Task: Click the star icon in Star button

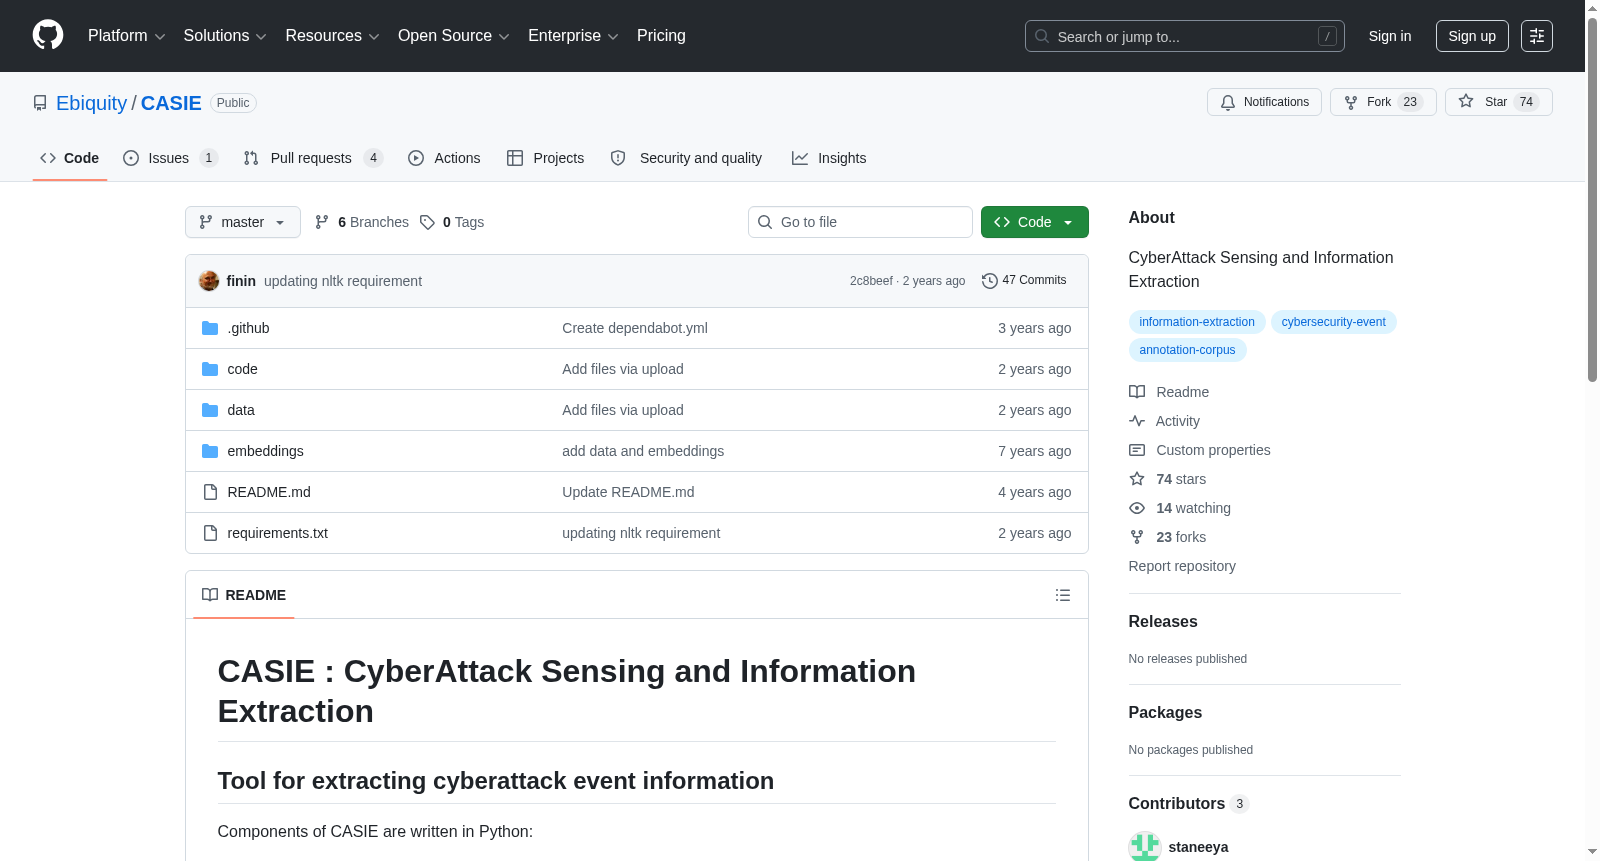Action: click(1466, 101)
